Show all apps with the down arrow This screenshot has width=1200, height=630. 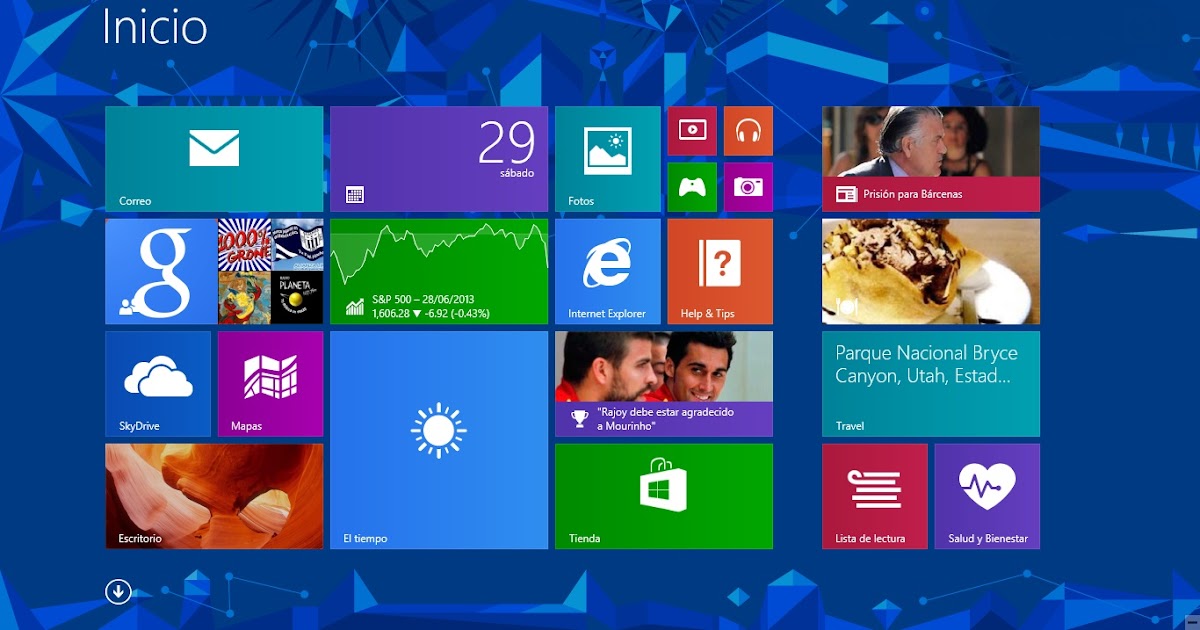118,591
